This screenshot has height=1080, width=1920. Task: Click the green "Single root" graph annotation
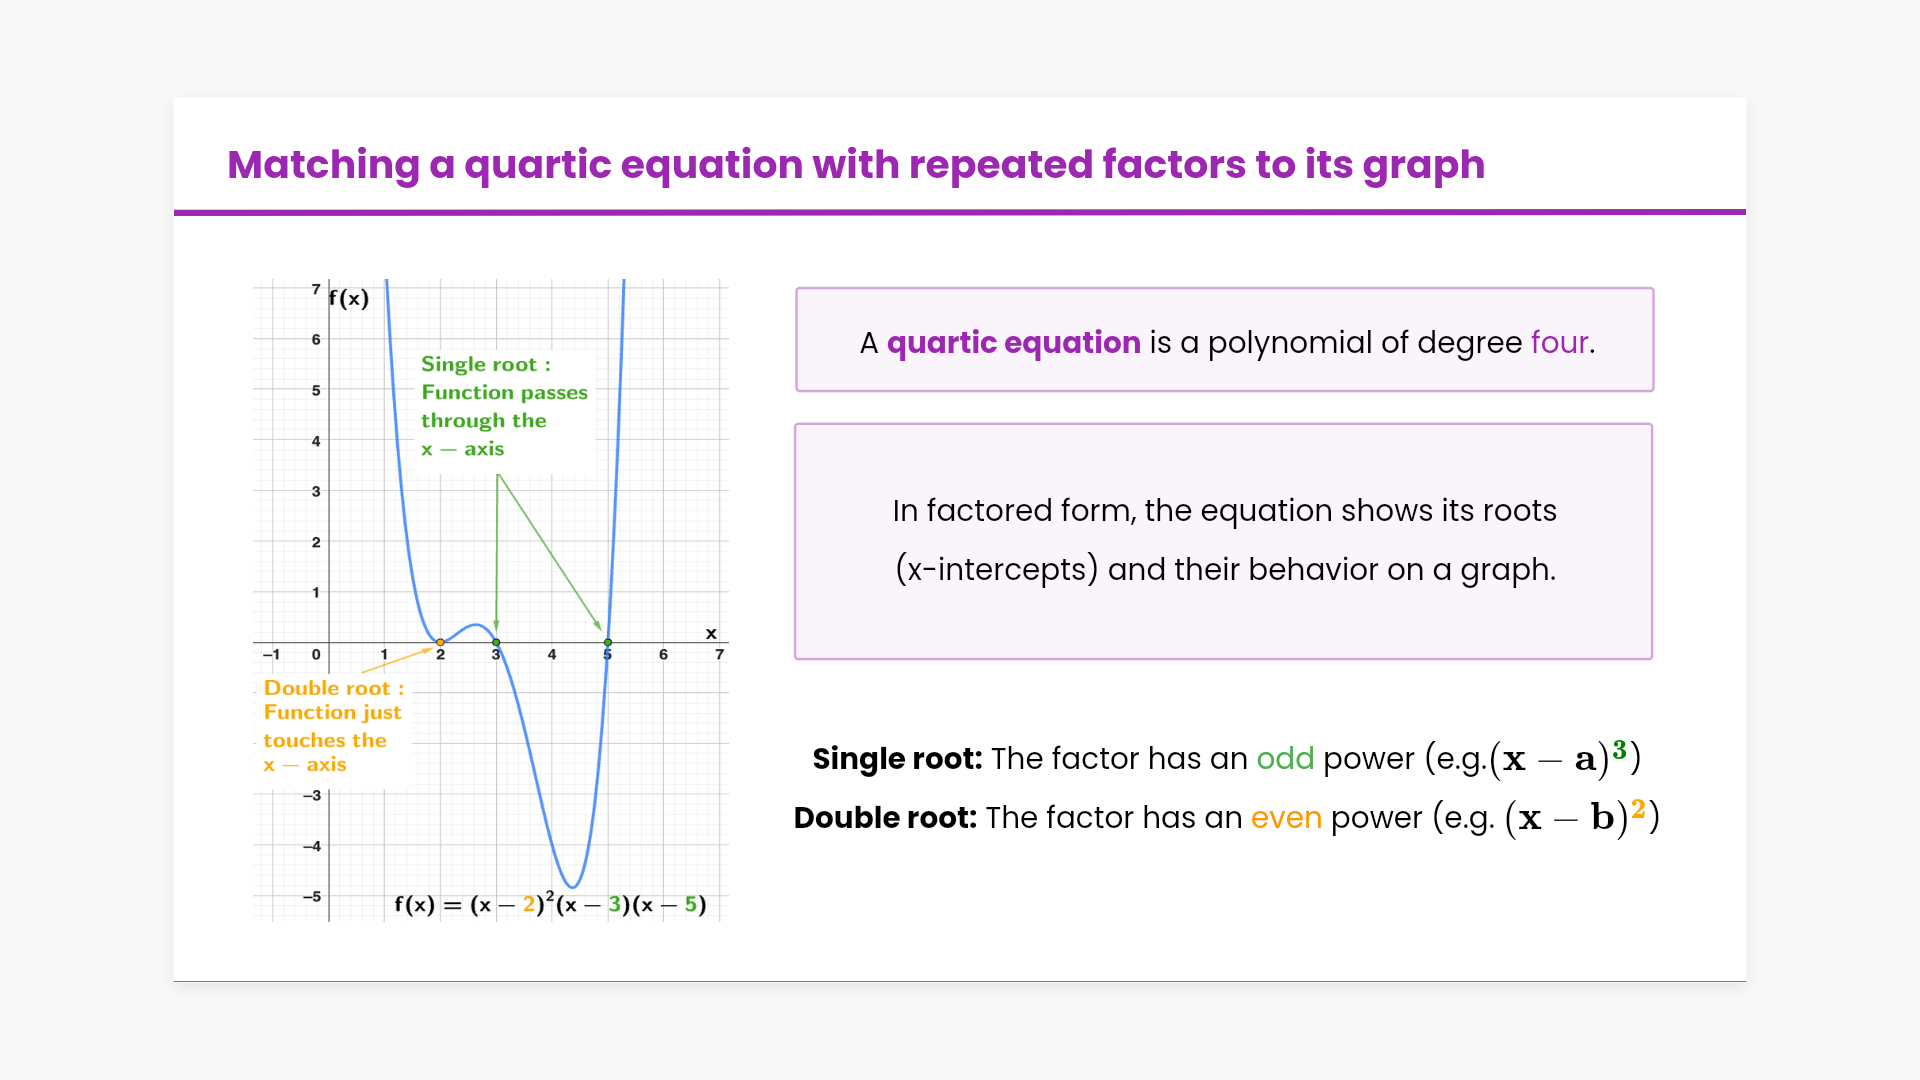click(503, 406)
